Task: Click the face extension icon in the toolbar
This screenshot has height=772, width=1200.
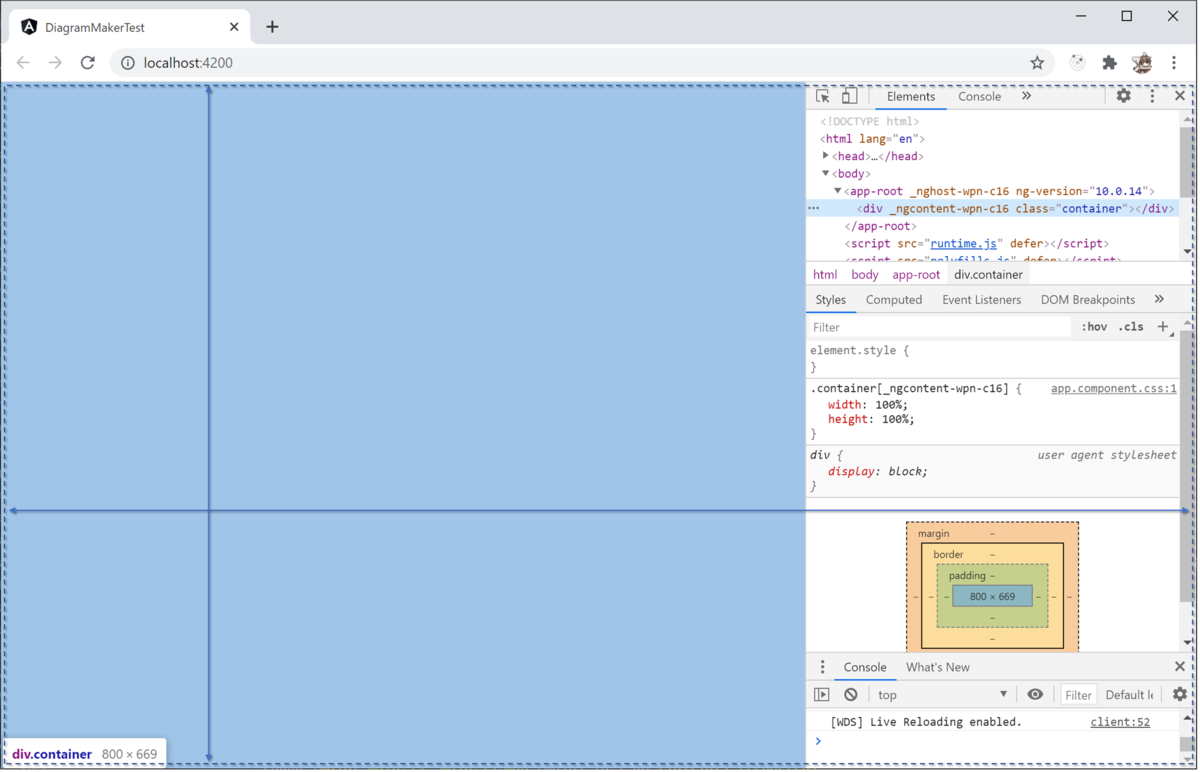Action: 1077,63
